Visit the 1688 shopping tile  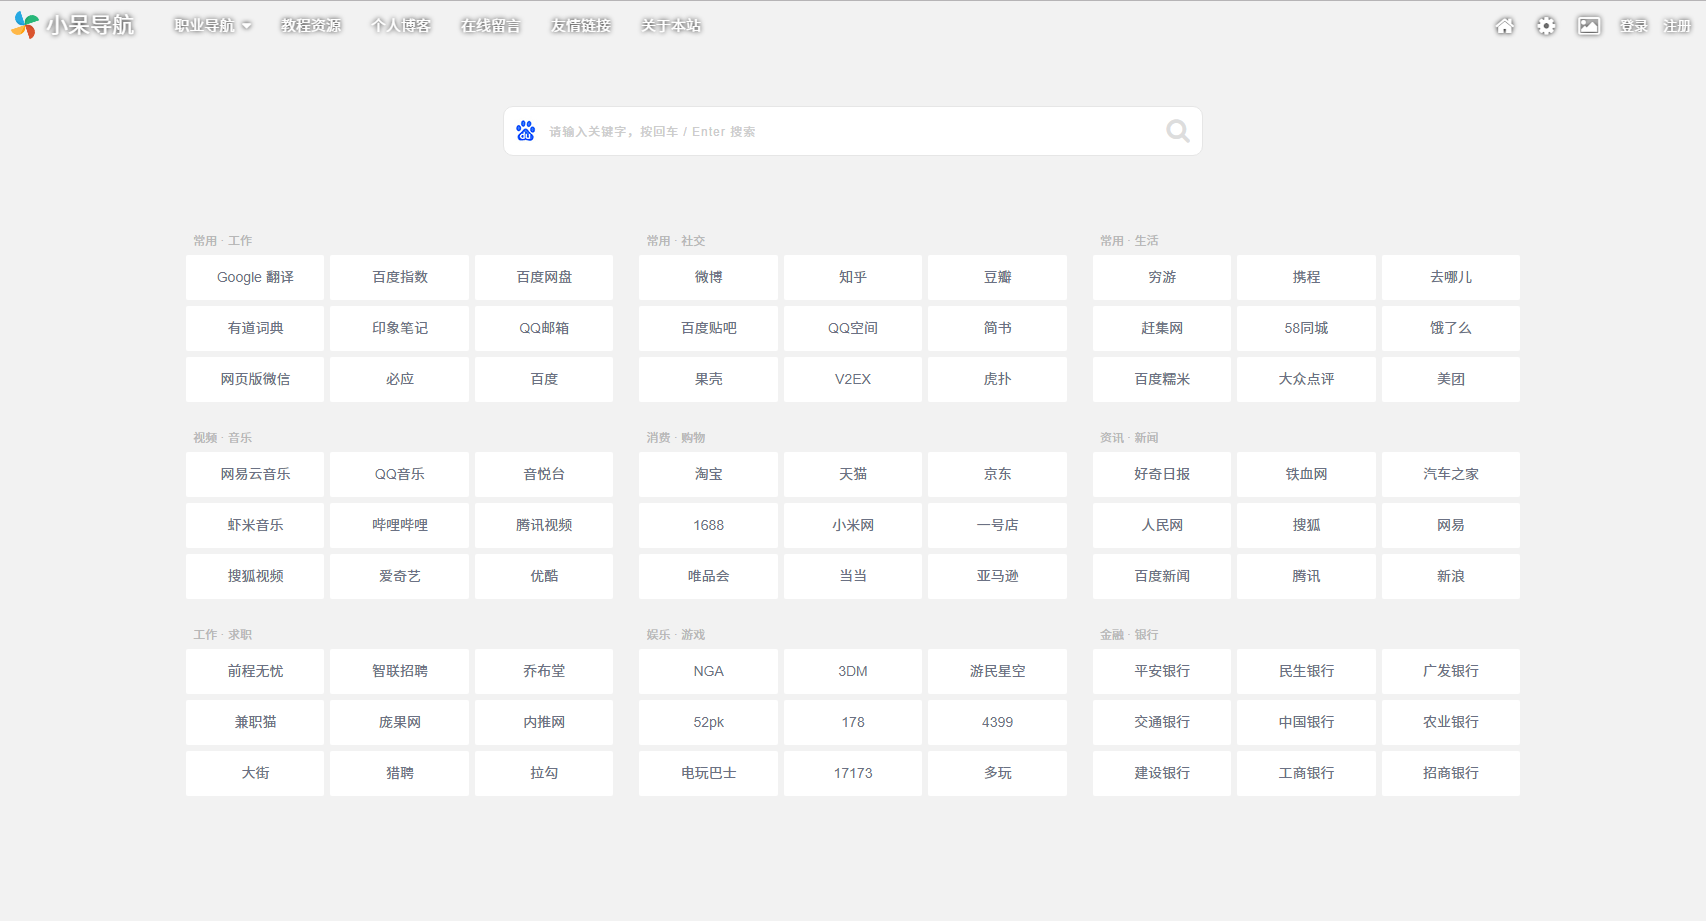pos(708,525)
